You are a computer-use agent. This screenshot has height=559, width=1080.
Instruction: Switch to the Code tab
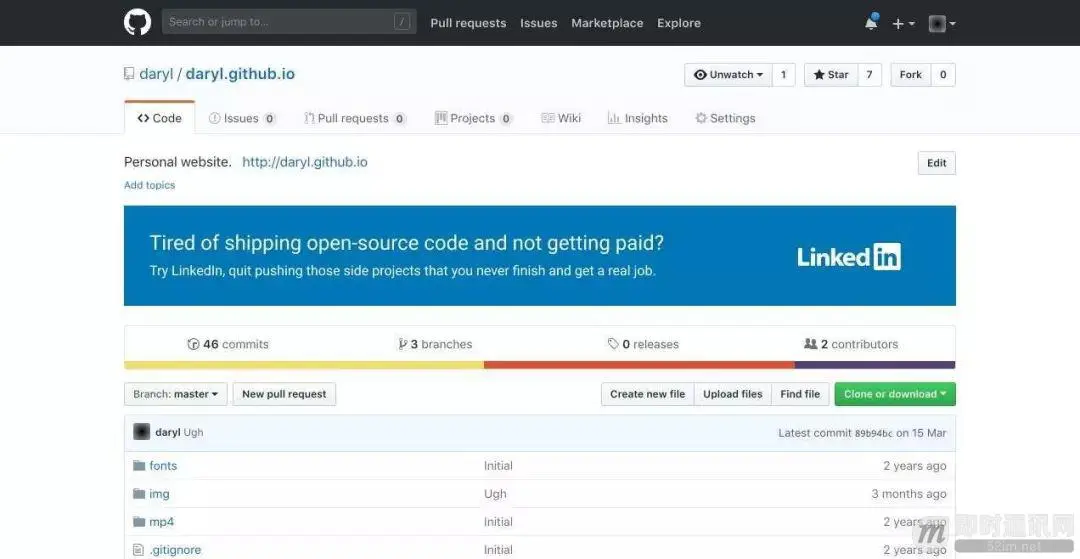160,118
